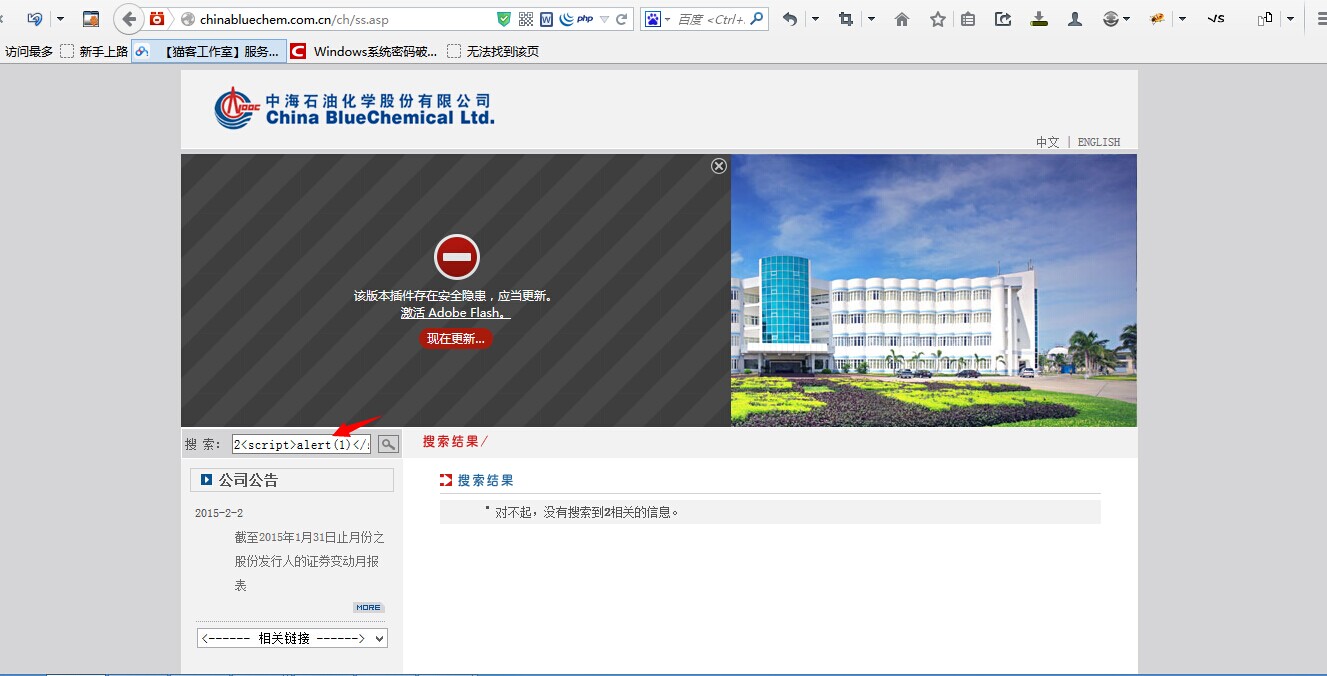The height and width of the screenshot is (676, 1327).
Task: Click the red camera icon beside the URL
Action: 157,19
